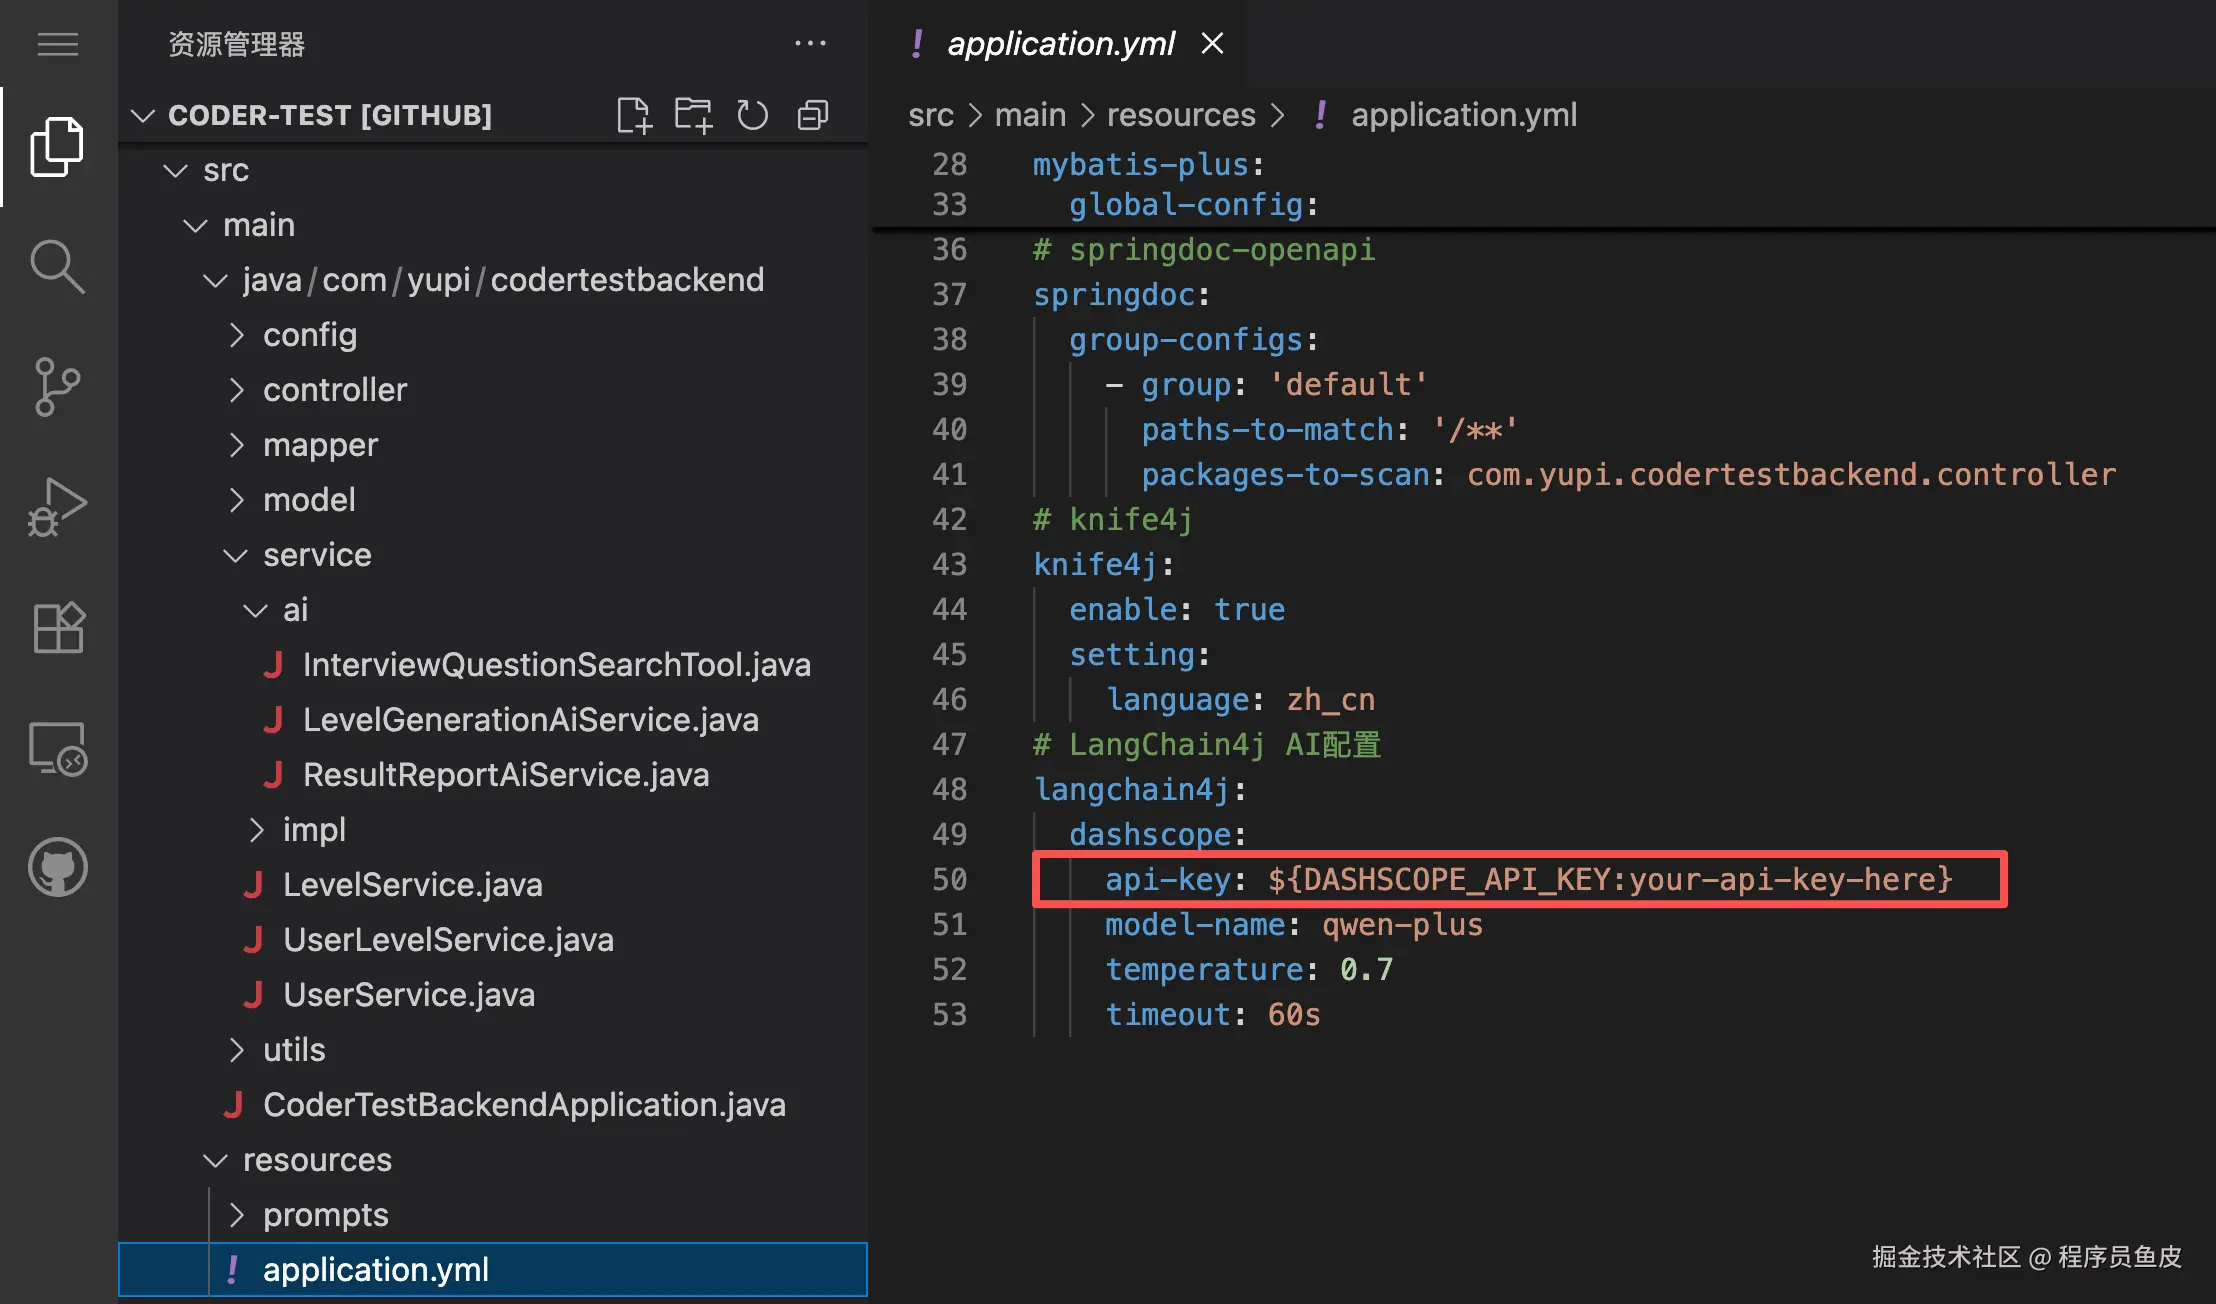Click the New Folder icon in explorer
This screenshot has width=2216, height=1304.
point(693,115)
